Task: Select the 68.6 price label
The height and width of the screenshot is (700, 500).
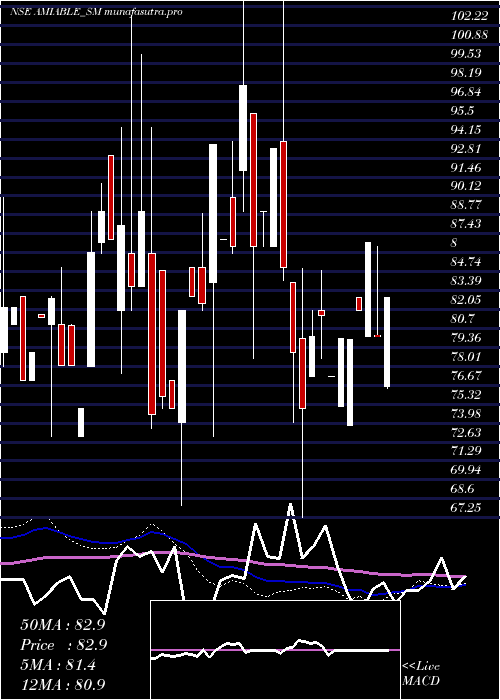Action: point(462,489)
